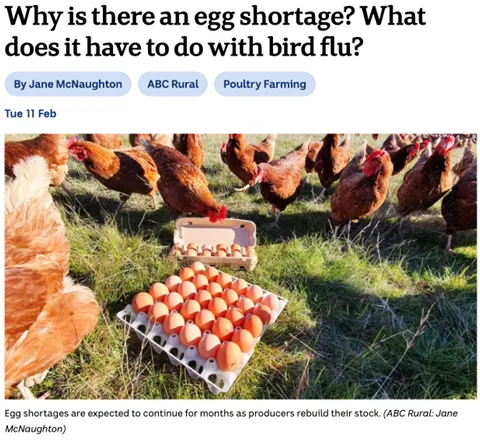
Task: Click the open cardboard egg carton in photo
Action: point(215,243)
